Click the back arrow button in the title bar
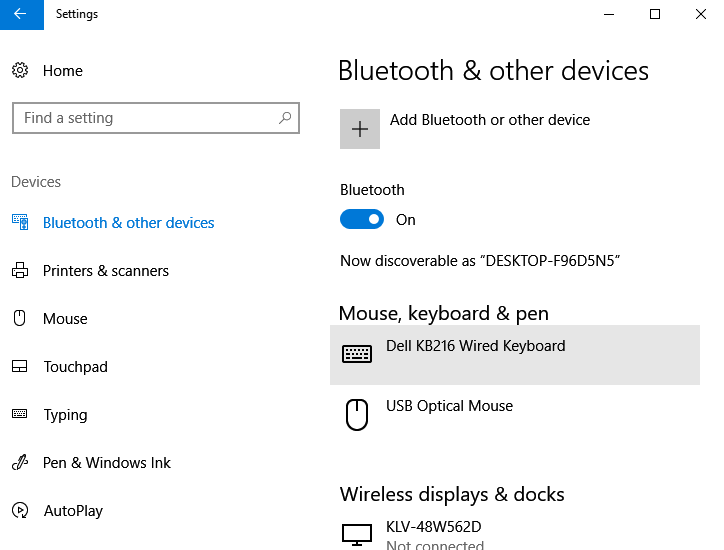724x550 pixels. click(x=22, y=14)
